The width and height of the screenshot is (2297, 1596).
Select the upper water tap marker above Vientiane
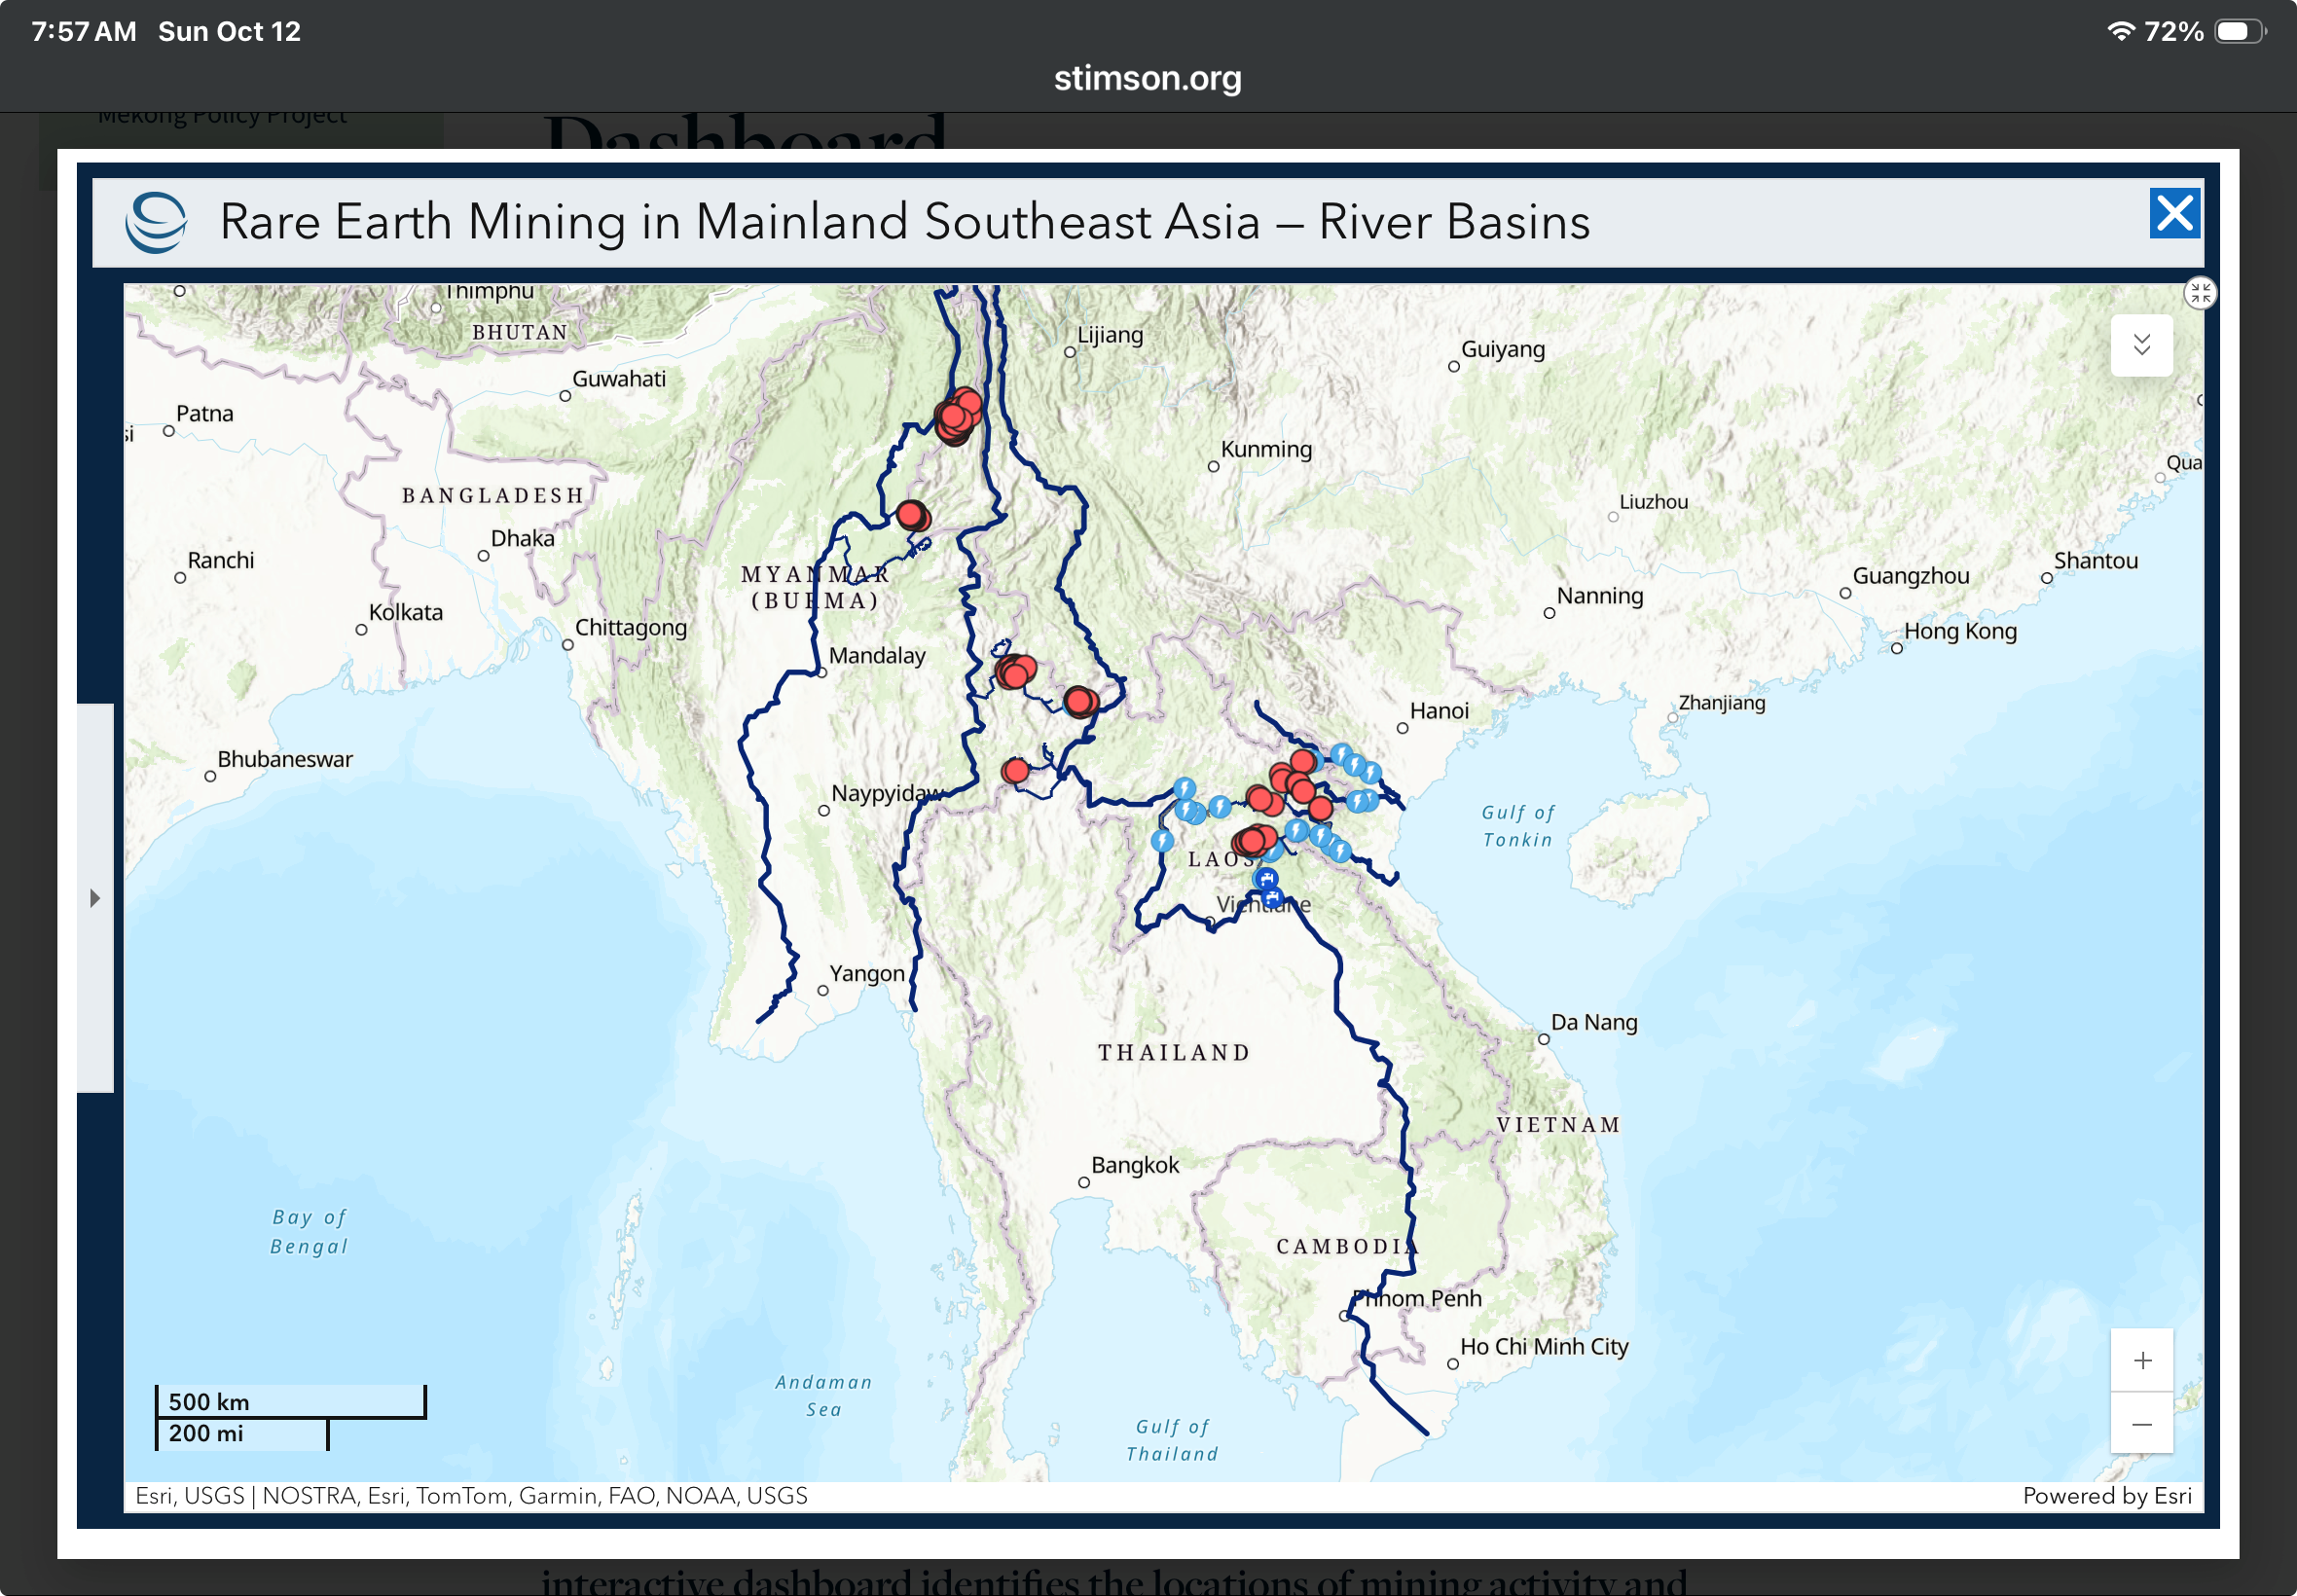tap(1266, 879)
